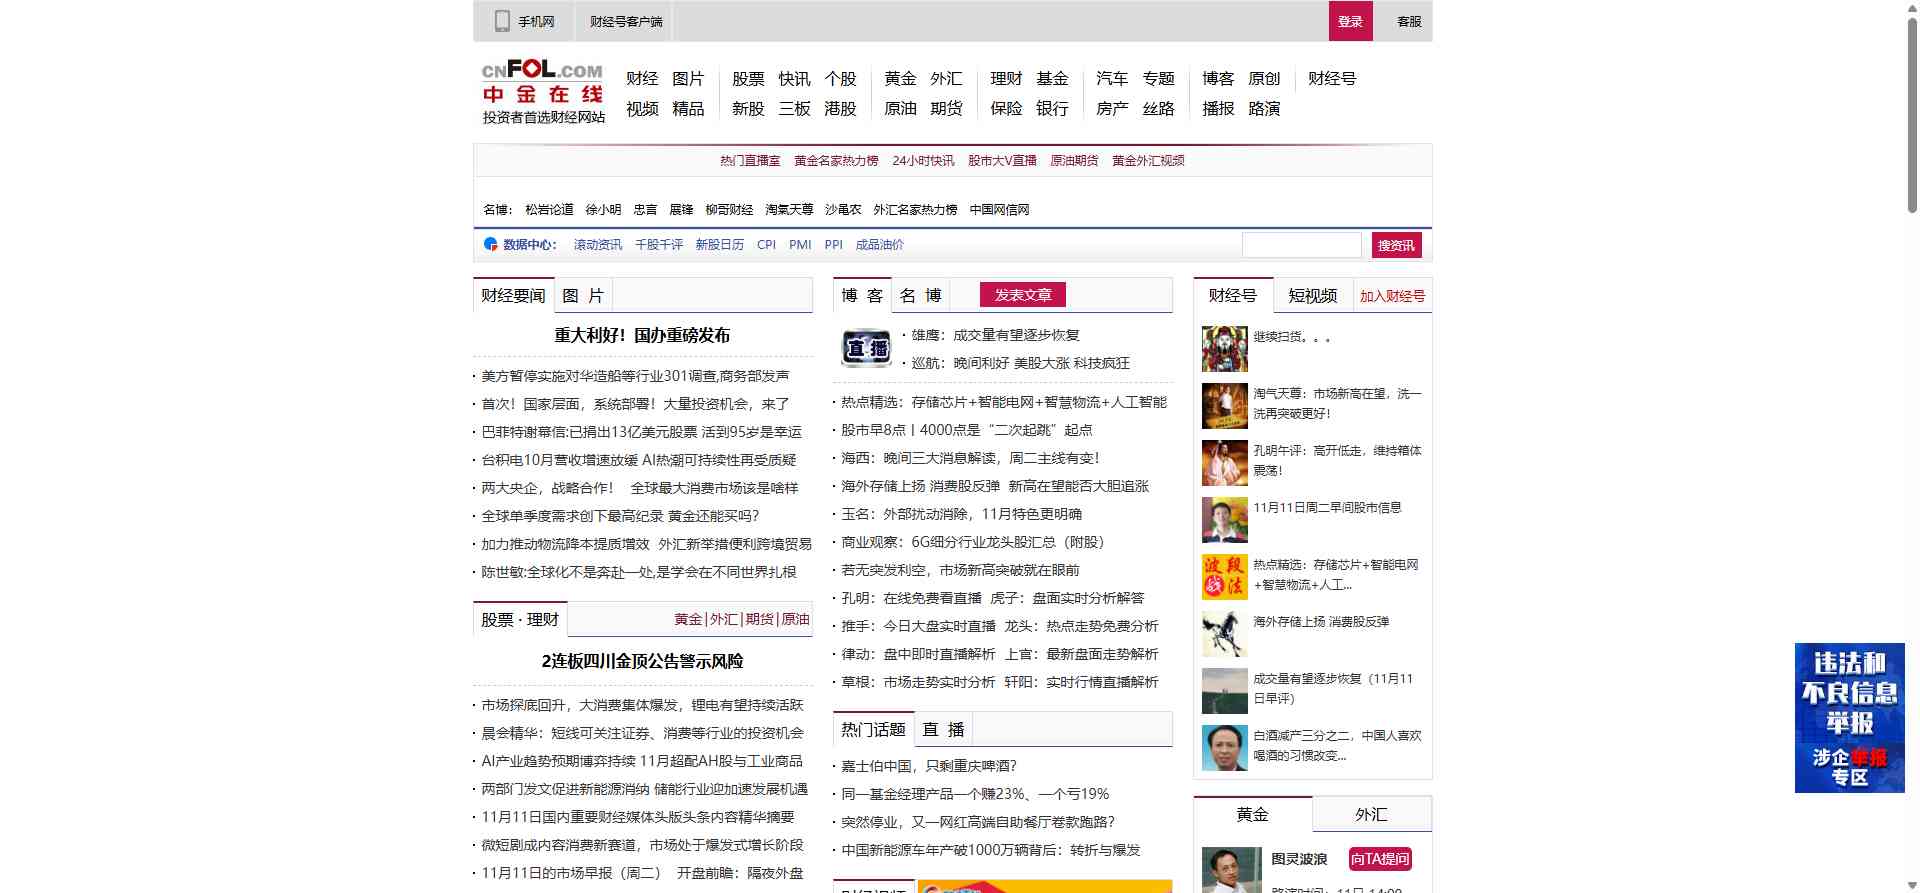
Task: Open the 名博 tab
Action: 920,296
